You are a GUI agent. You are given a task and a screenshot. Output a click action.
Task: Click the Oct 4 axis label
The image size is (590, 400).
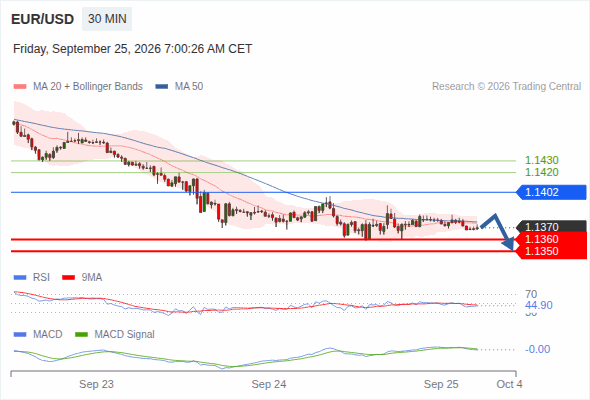(x=509, y=384)
